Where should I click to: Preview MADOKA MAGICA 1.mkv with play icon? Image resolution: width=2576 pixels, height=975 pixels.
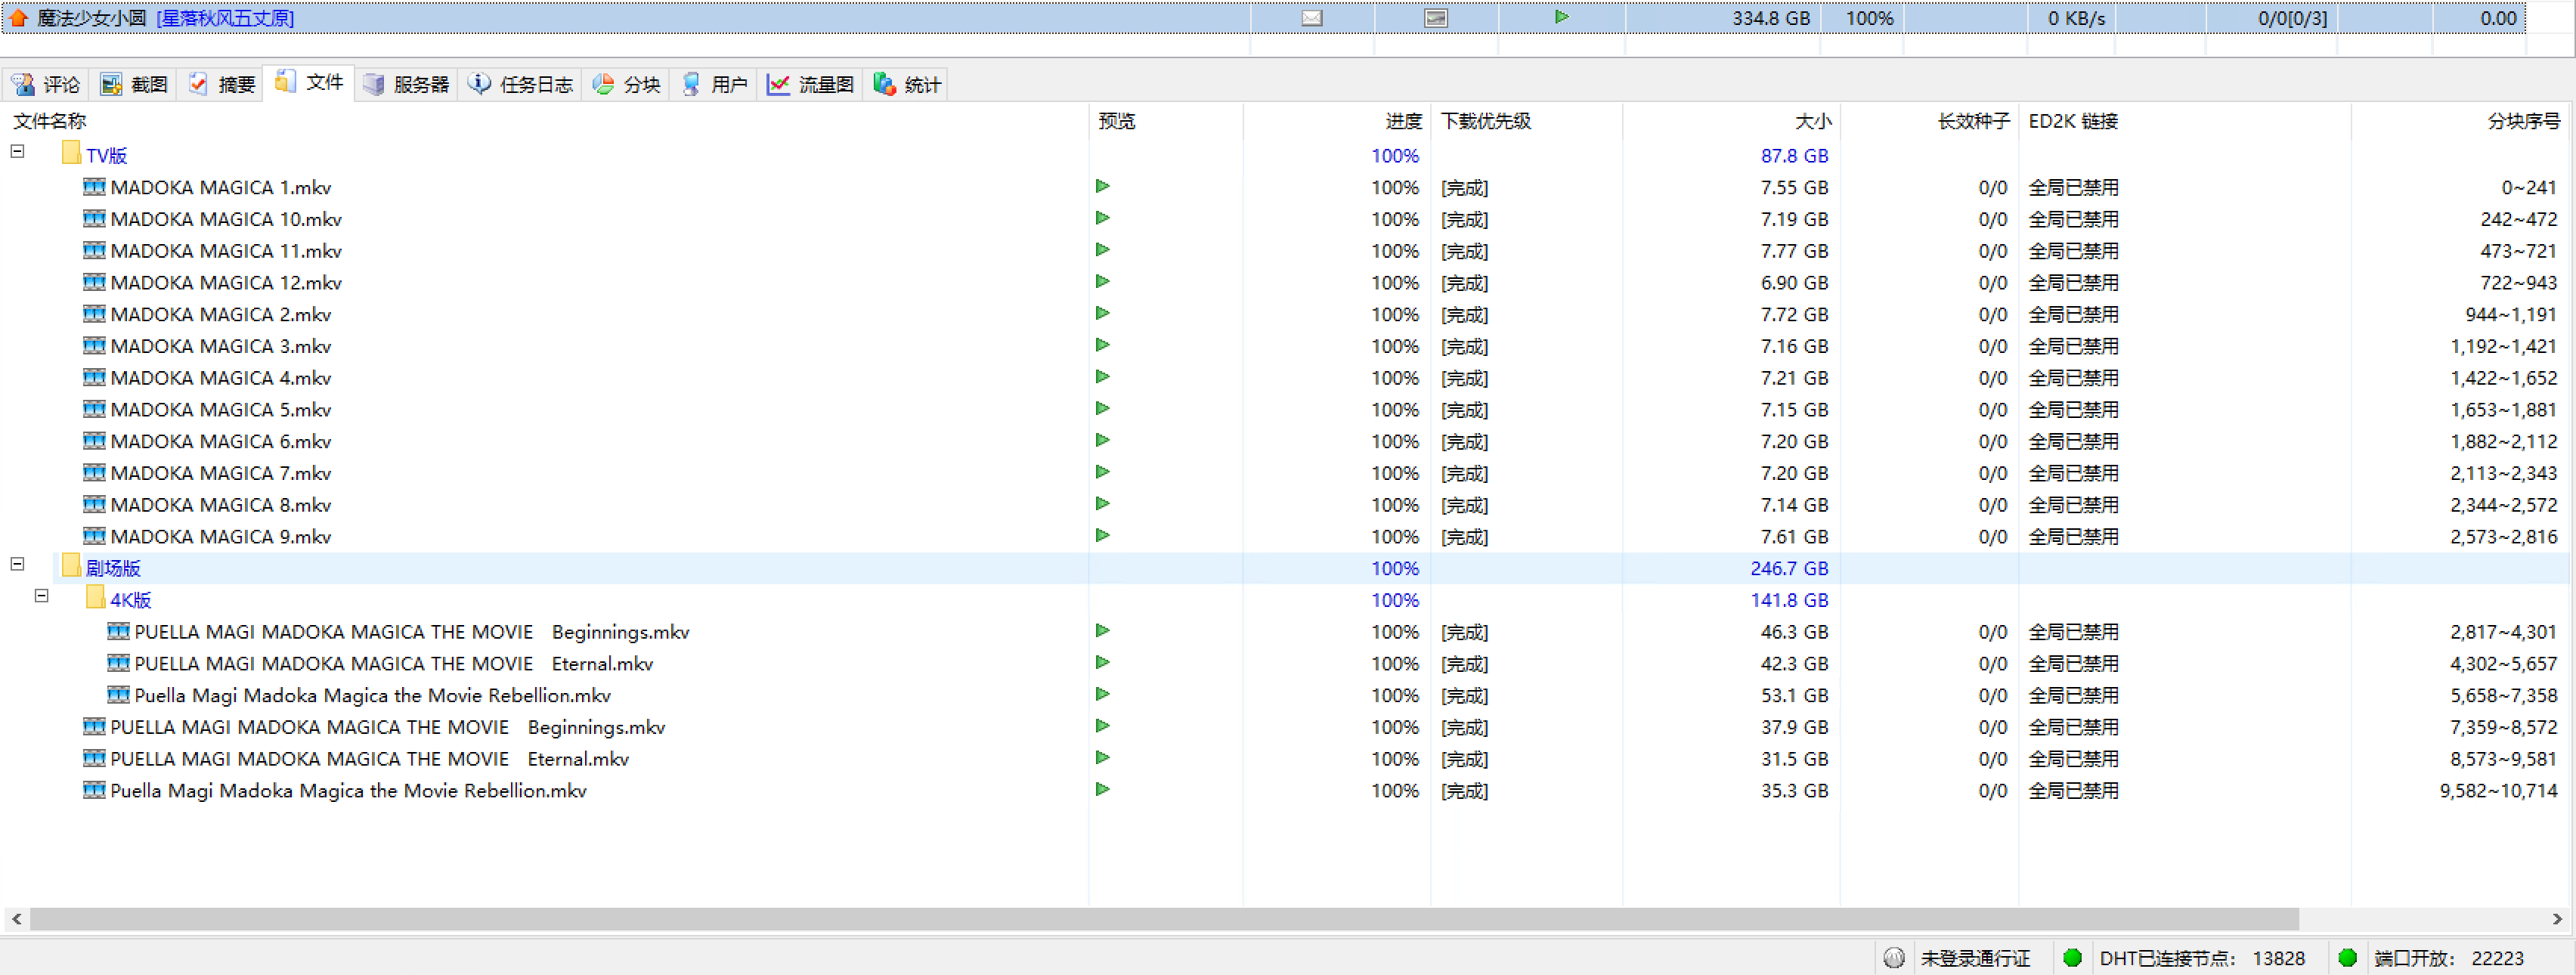1102,187
